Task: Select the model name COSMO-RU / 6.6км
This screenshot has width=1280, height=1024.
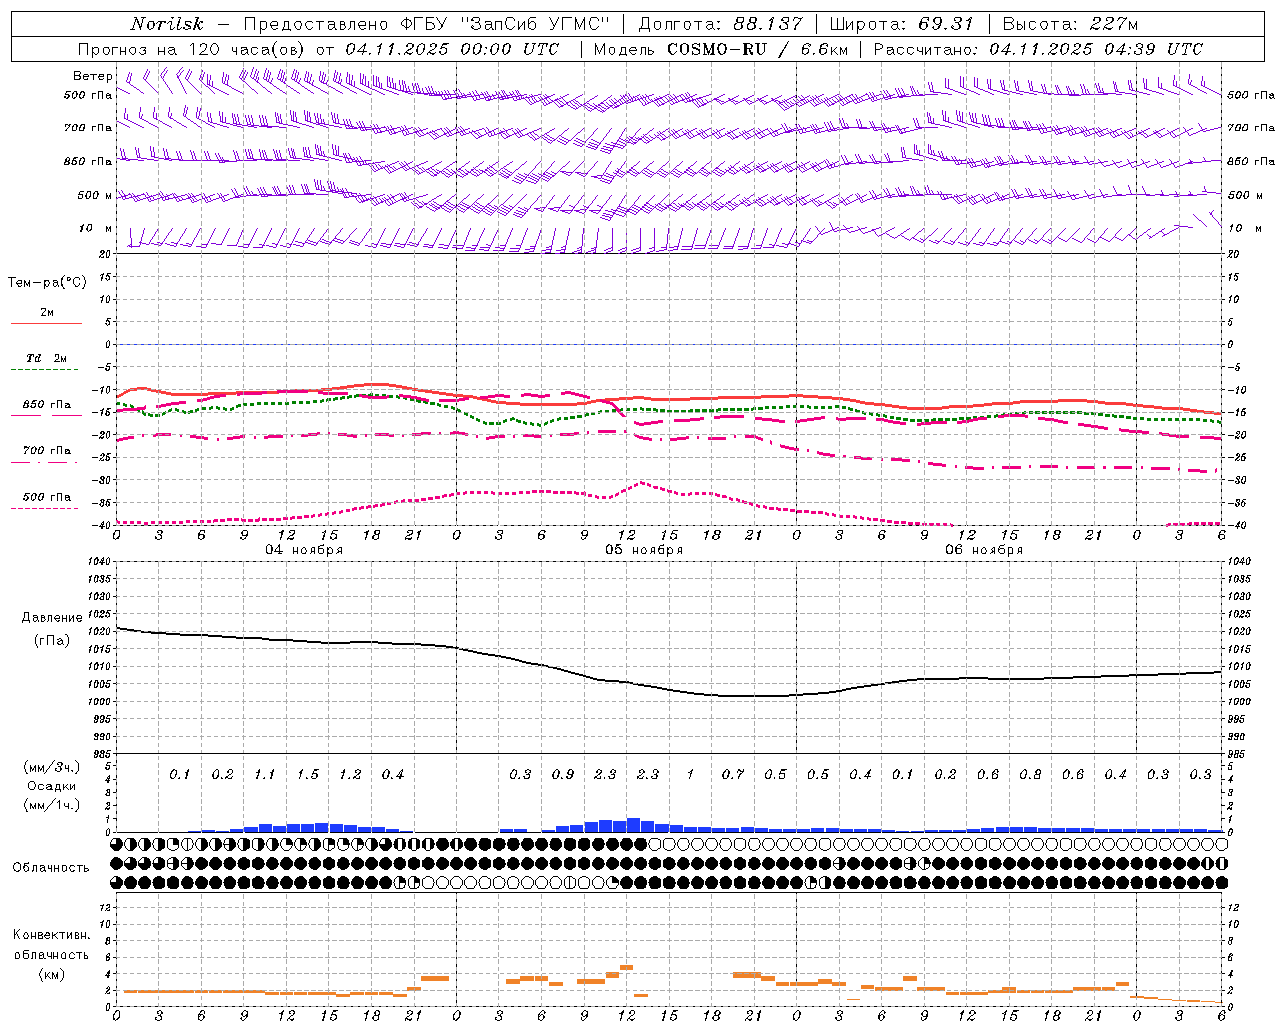Action: [757, 49]
